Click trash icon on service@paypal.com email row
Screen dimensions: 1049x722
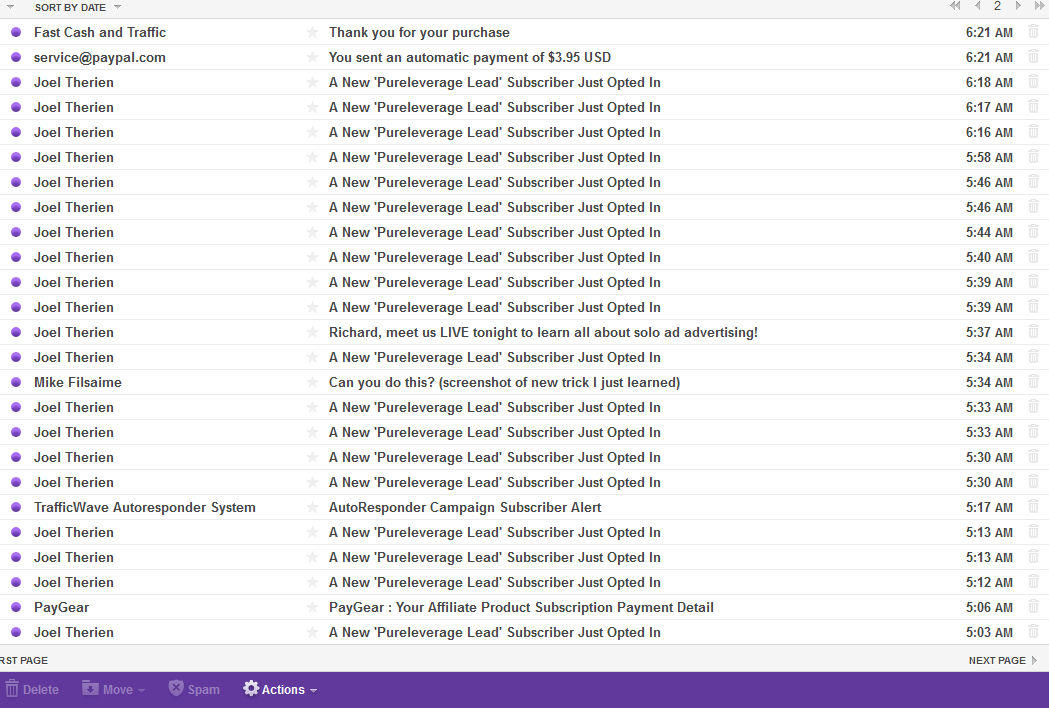(x=1034, y=57)
